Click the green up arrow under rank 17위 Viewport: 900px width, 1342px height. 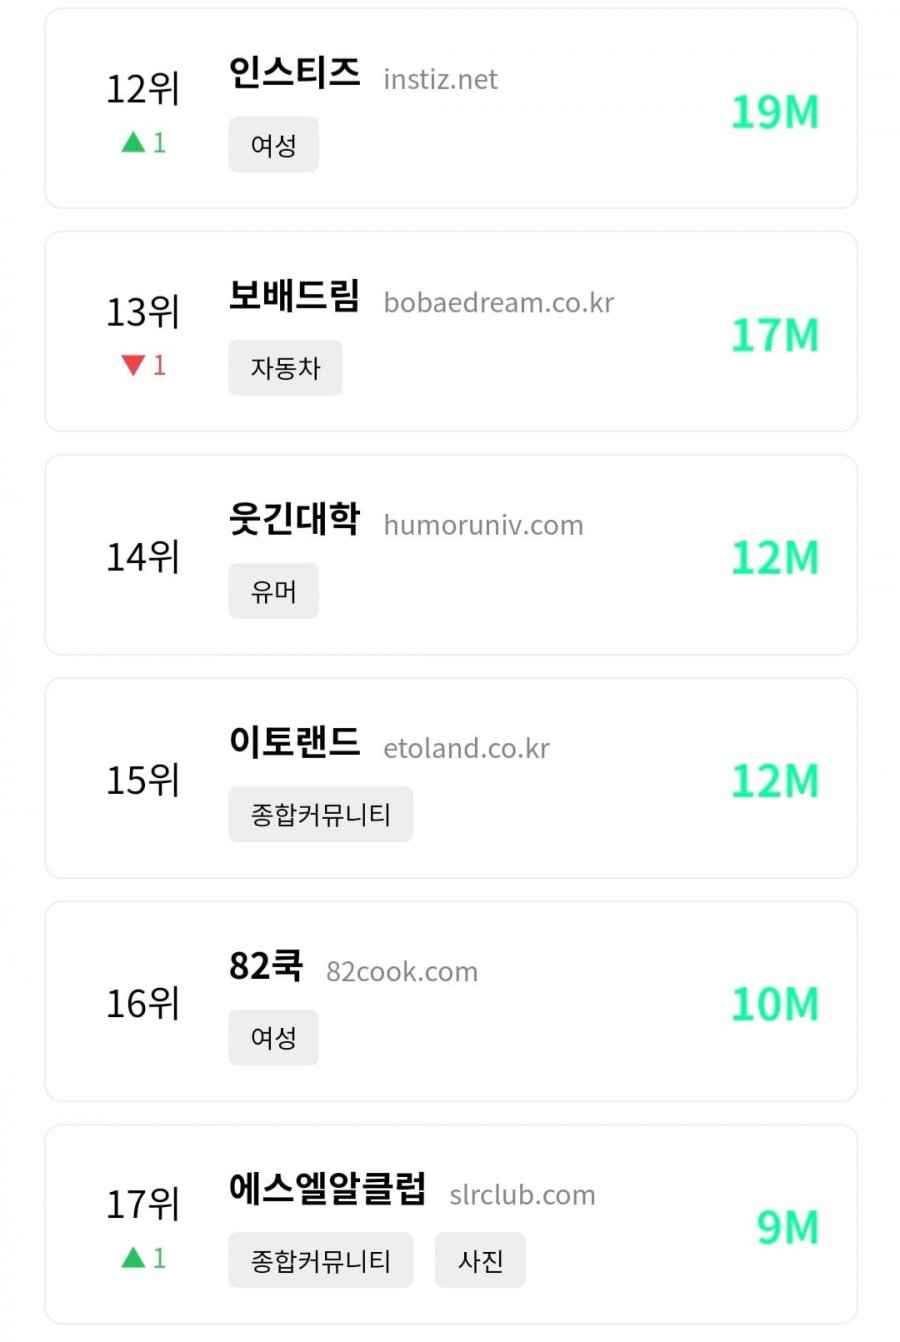pyautogui.click(x=134, y=1257)
